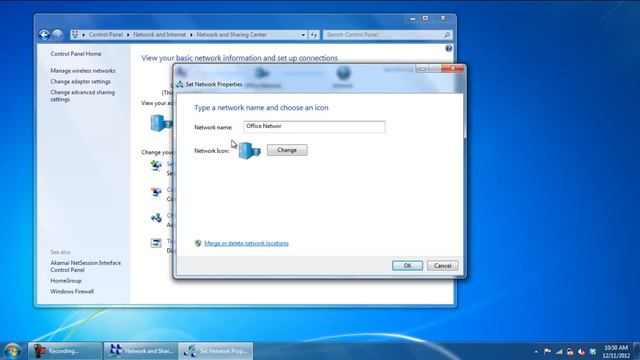Expand the address bar history dropdown

point(303,35)
